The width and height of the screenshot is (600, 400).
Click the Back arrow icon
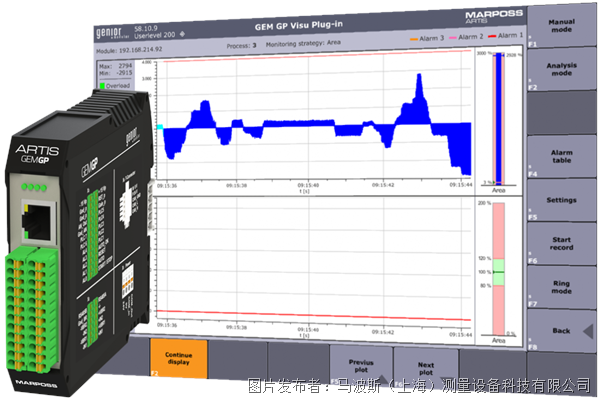[589, 331]
